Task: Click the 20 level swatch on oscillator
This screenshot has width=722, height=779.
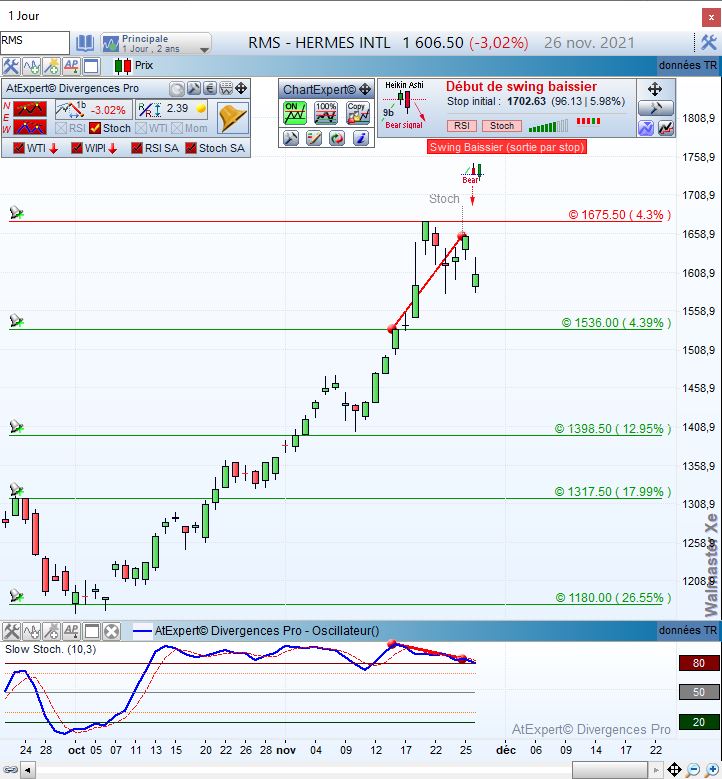Action: (x=699, y=722)
